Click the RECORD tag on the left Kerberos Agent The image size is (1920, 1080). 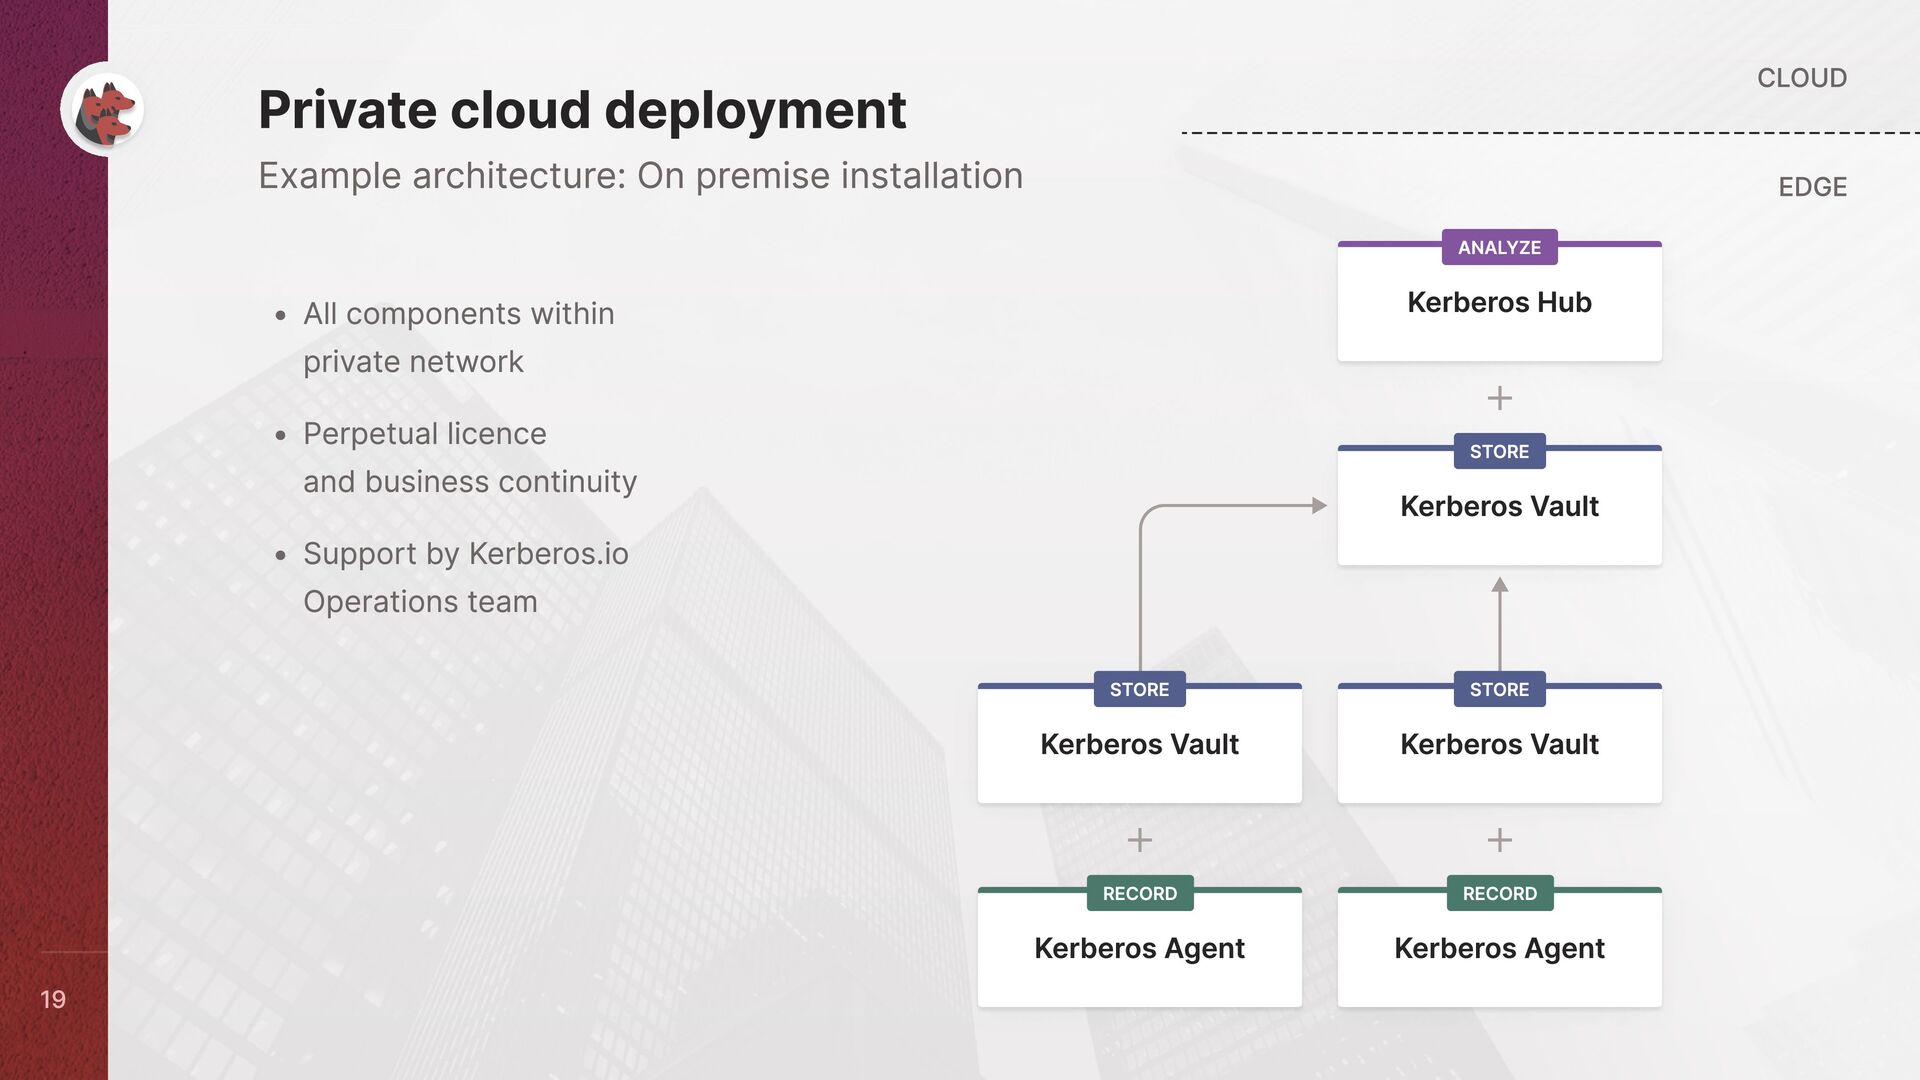(x=1139, y=893)
